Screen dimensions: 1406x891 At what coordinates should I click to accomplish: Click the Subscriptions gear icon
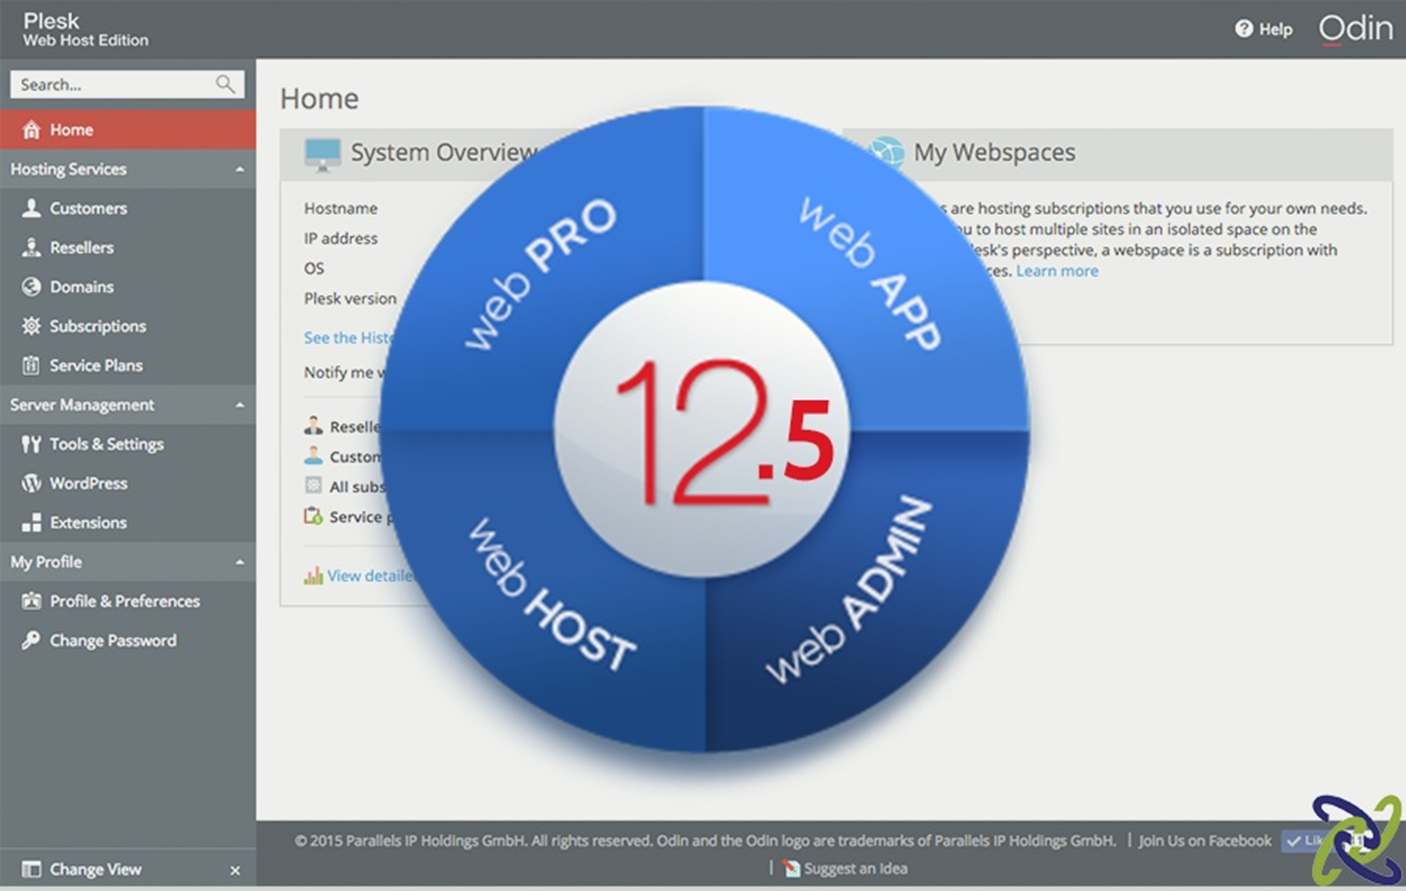pos(31,326)
